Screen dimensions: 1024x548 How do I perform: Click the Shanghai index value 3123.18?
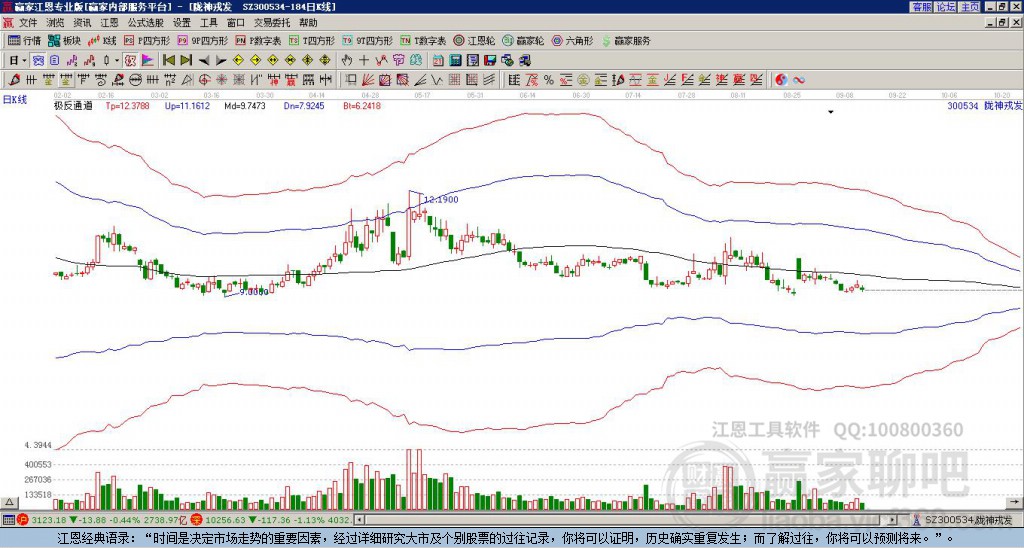point(48,520)
